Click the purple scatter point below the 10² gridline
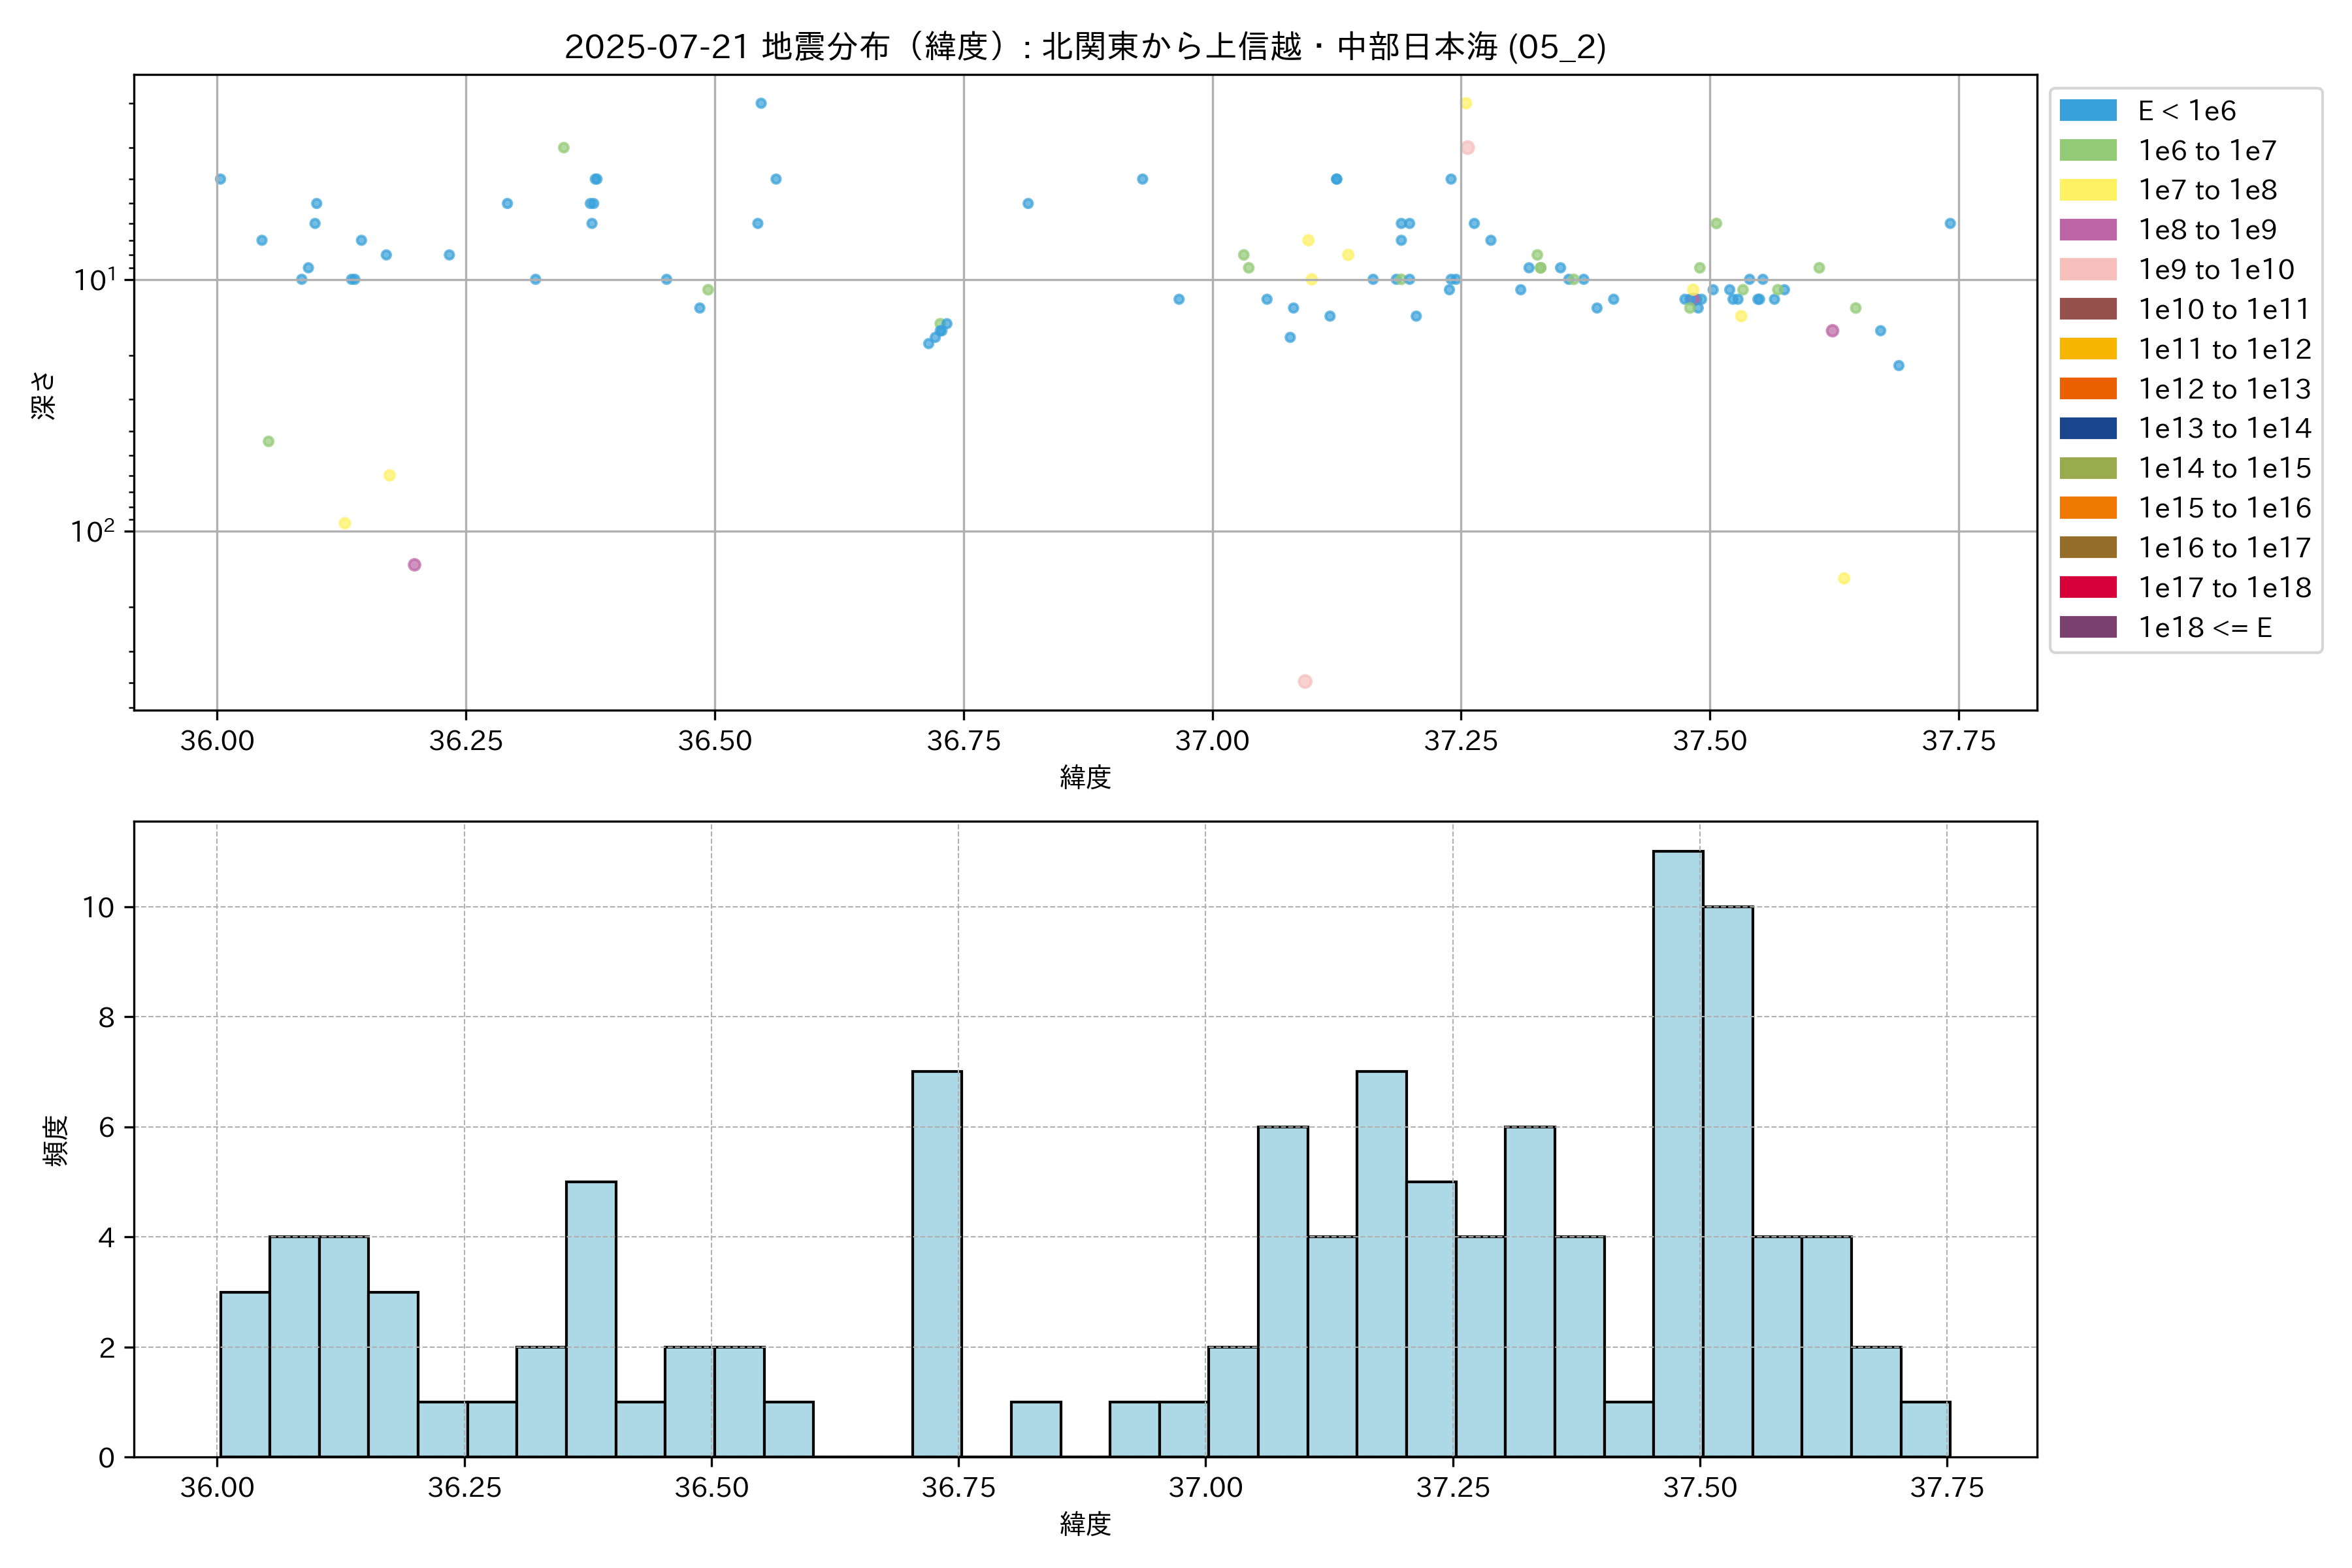The height and width of the screenshot is (1568, 2352). pos(415,565)
